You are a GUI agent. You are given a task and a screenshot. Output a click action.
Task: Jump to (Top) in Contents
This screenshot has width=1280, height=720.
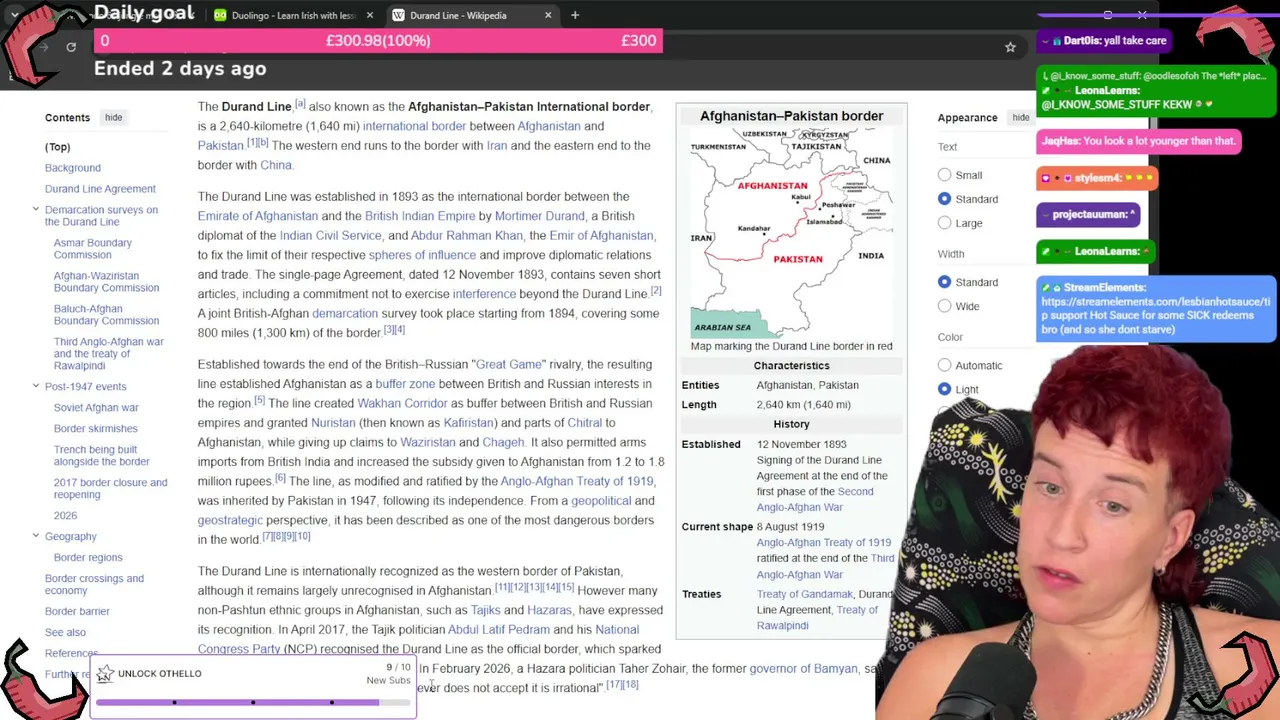(57, 147)
